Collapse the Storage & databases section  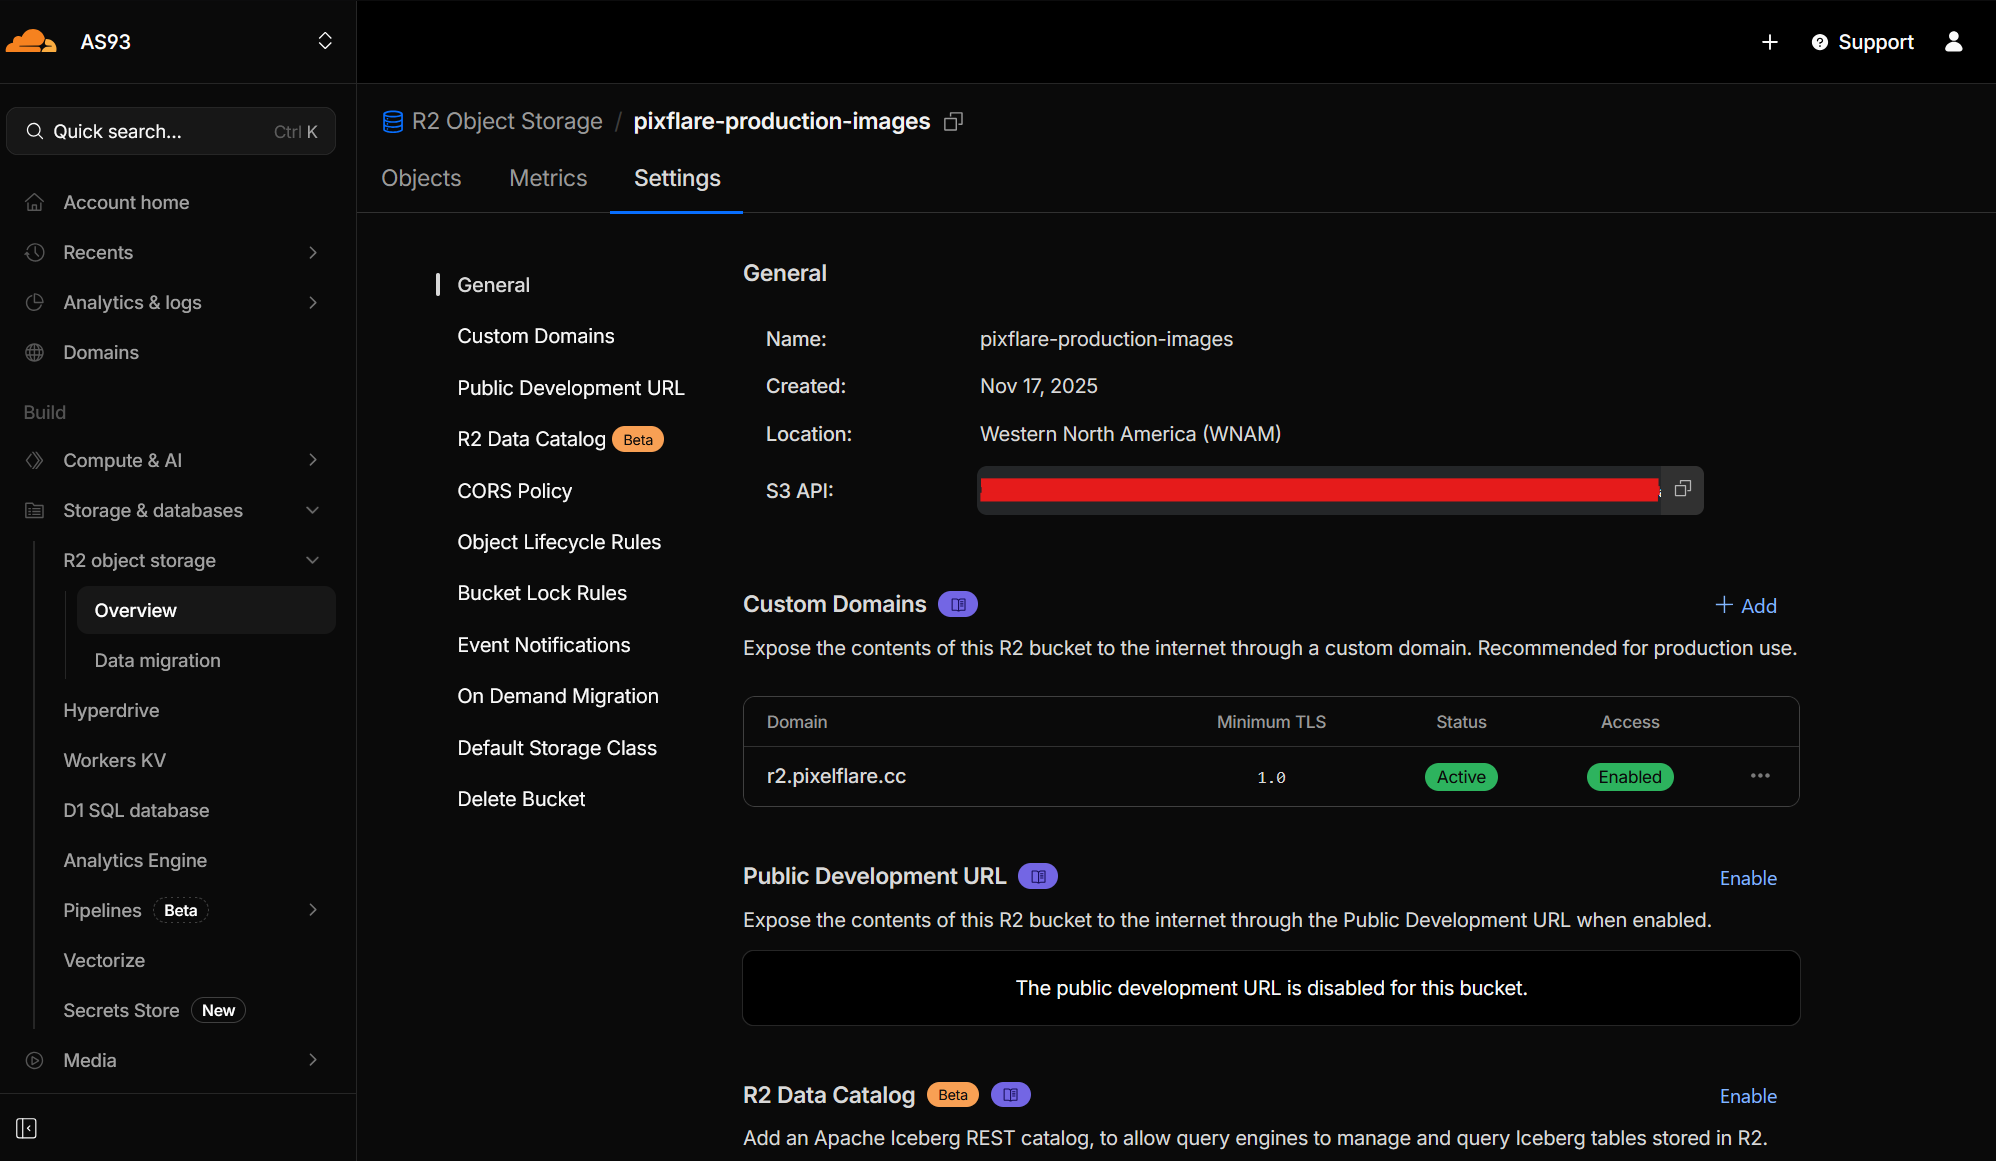(313, 510)
